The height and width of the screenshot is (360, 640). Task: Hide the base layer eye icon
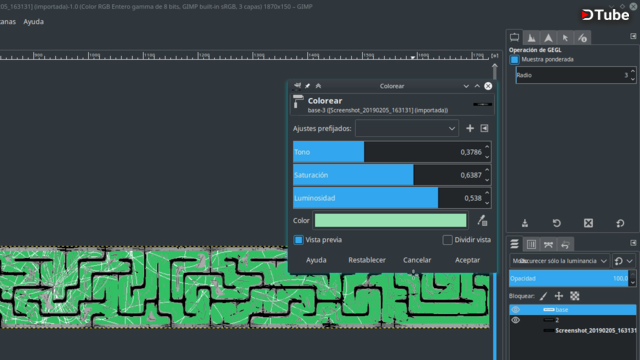[x=516, y=310]
